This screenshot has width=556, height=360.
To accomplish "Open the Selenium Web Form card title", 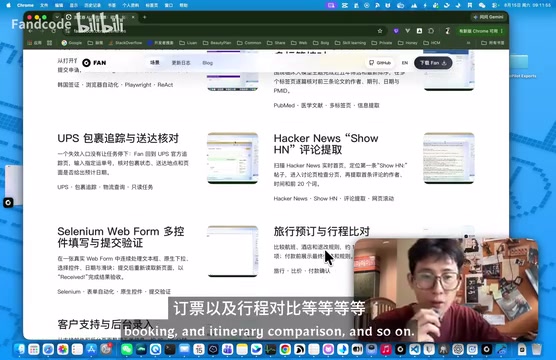I will coord(121,237).
